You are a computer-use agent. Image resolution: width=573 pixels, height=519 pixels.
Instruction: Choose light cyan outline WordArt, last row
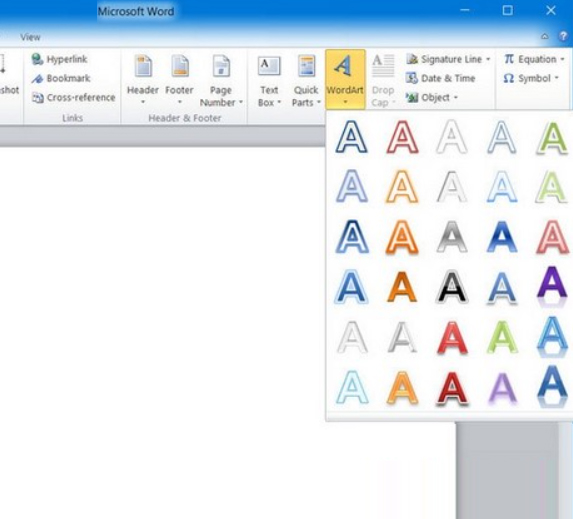coord(351,387)
